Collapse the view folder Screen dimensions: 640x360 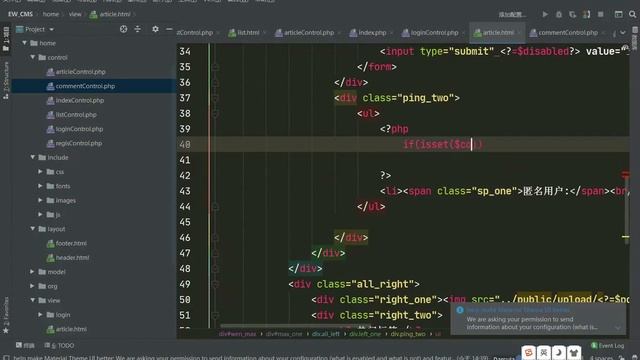pos(33,300)
